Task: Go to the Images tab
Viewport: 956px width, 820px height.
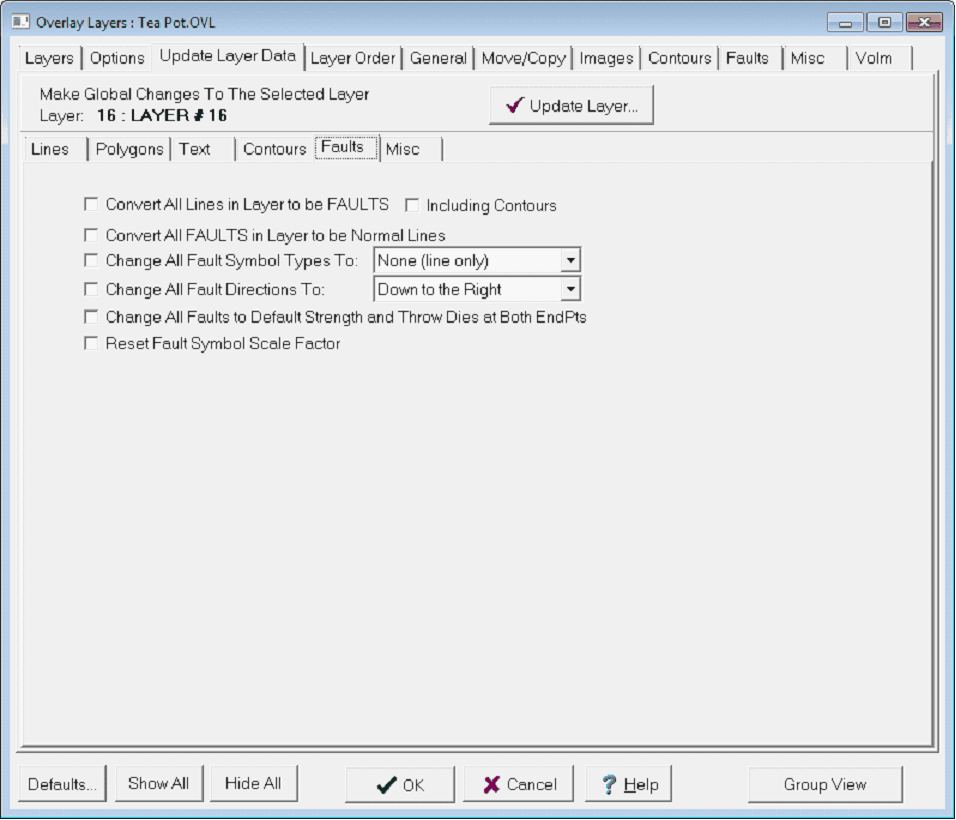Action: (606, 58)
